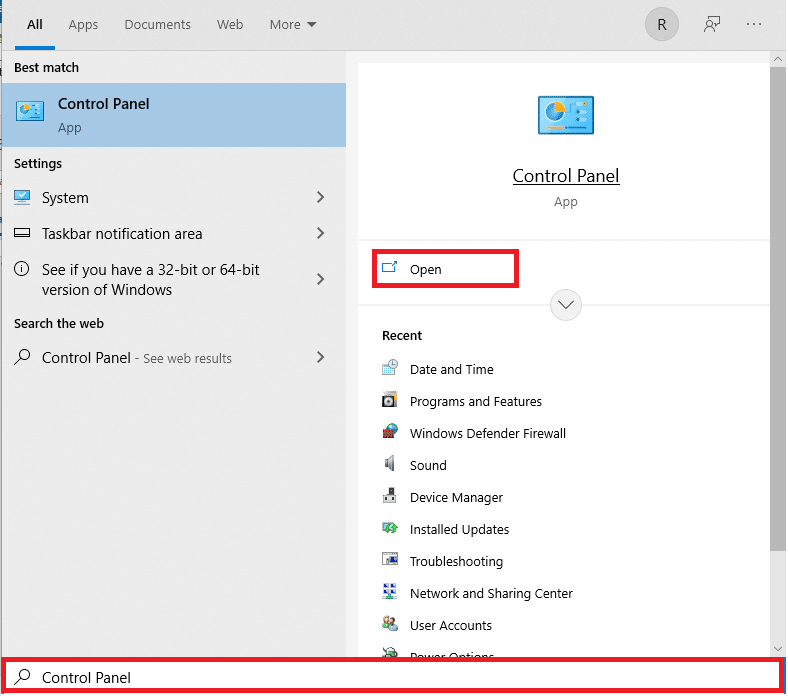Click the User Accounts icon
The image size is (788, 696).
pyautogui.click(x=390, y=625)
